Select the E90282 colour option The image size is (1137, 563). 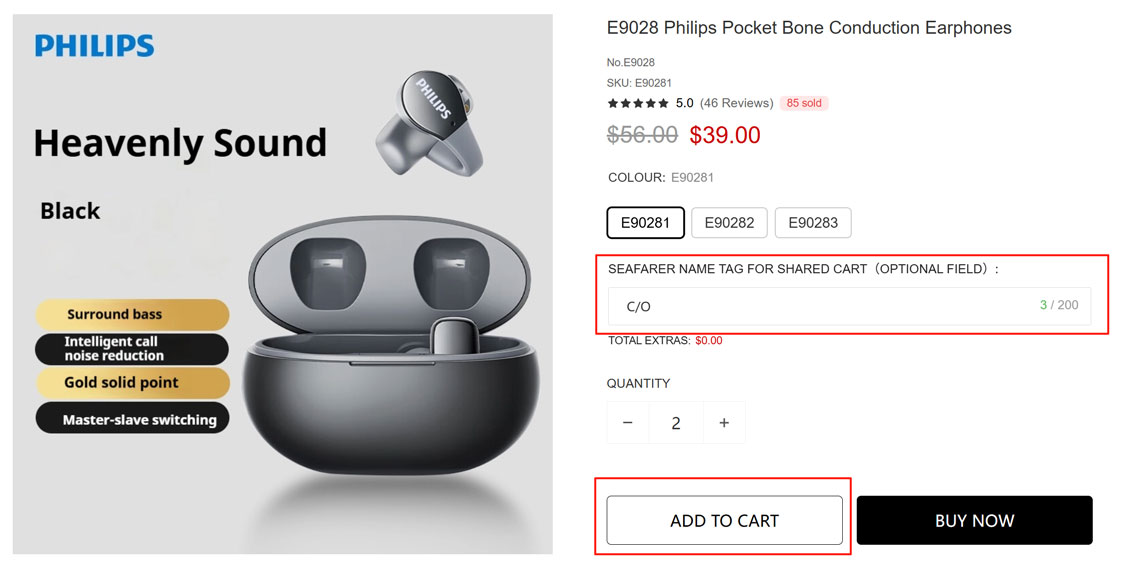point(729,222)
